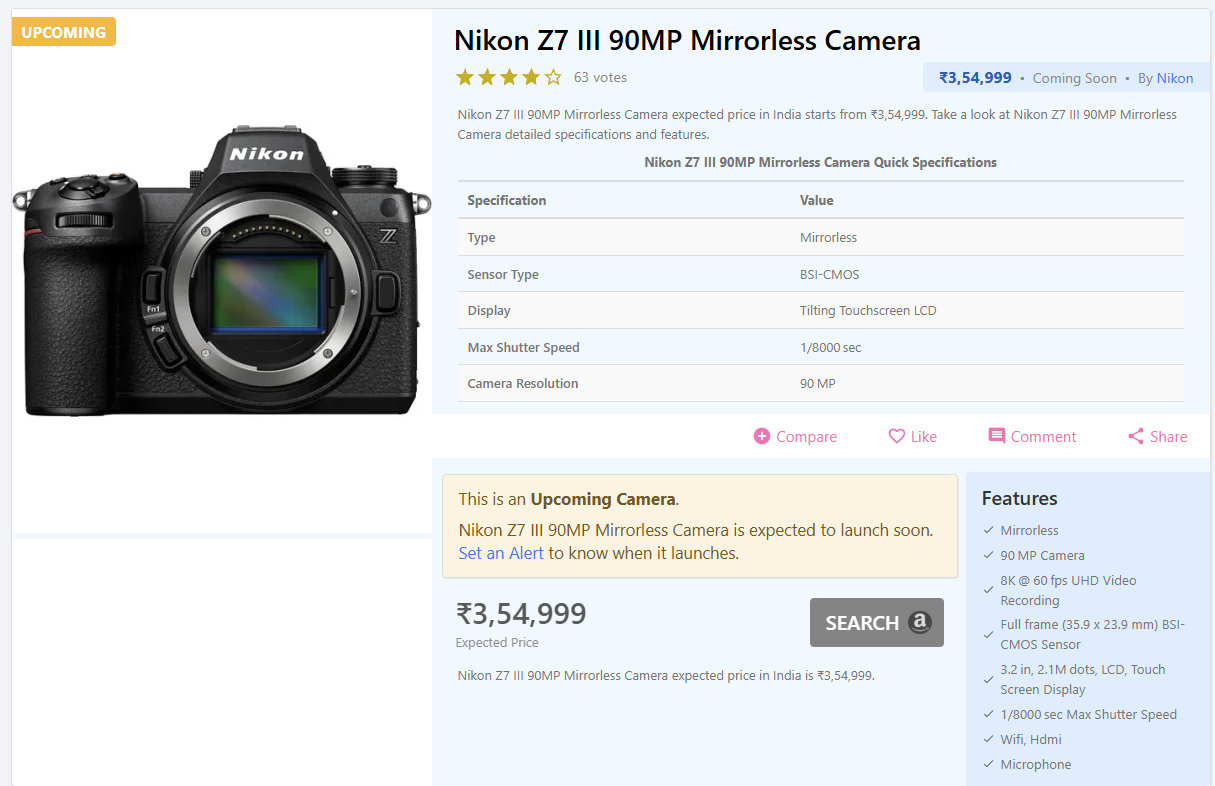The width and height of the screenshot is (1215, 786).
Task: Click the Features section heading
Action: coord(1019,498)
